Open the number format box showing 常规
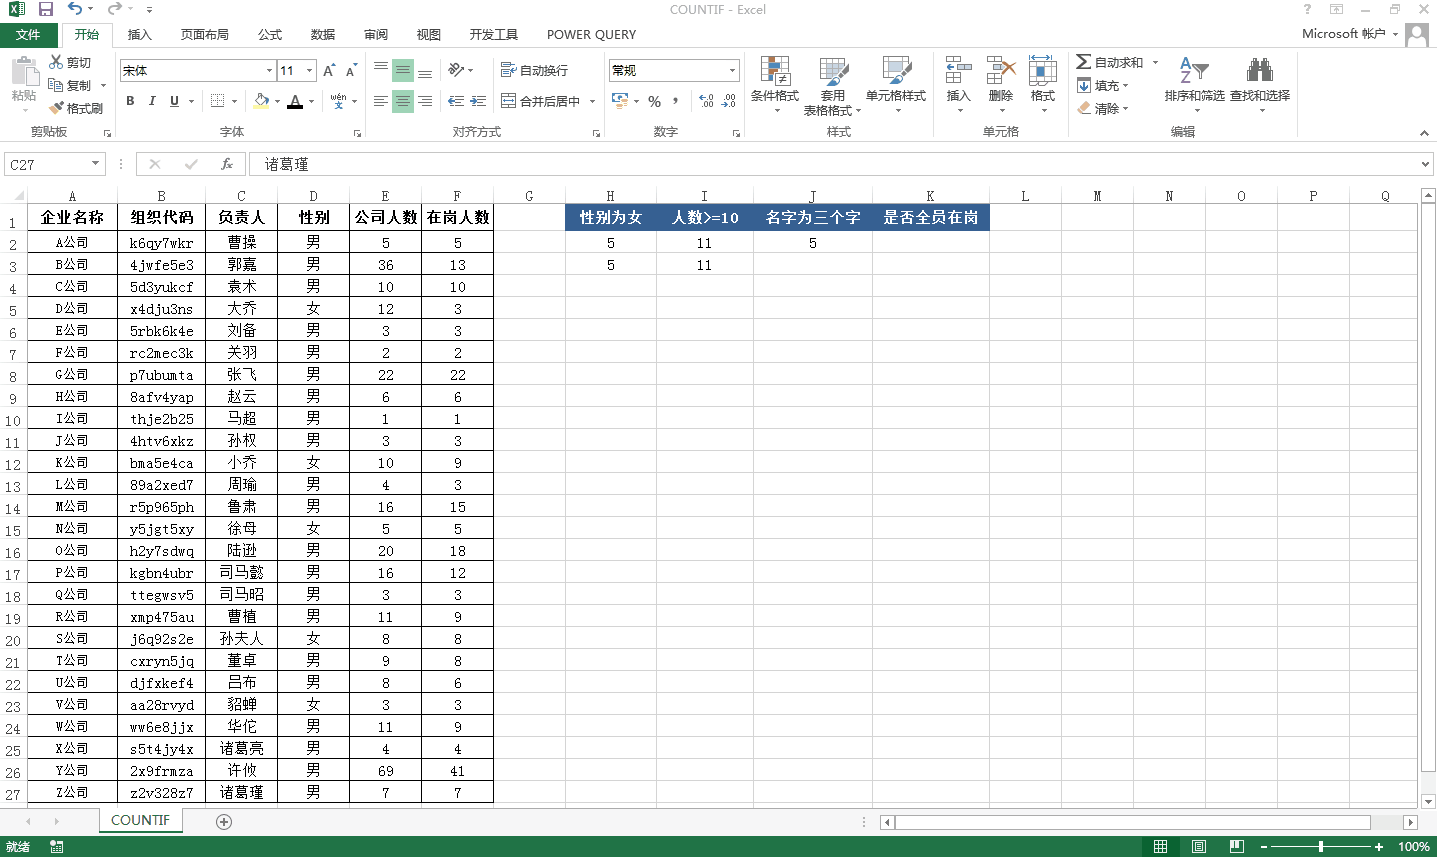Image resolution: width=1437 pixels, height=857 pixels. pyautogui.click(x=674, y=70)
